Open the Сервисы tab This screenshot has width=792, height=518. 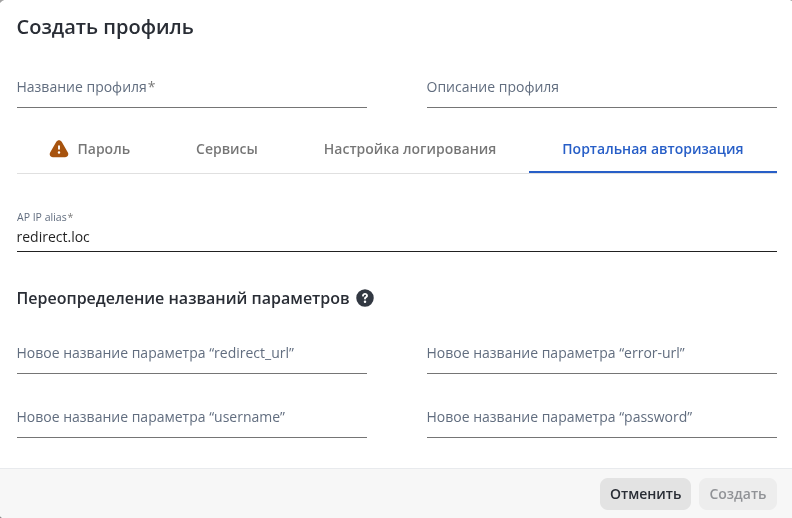(x=227, y=149)
